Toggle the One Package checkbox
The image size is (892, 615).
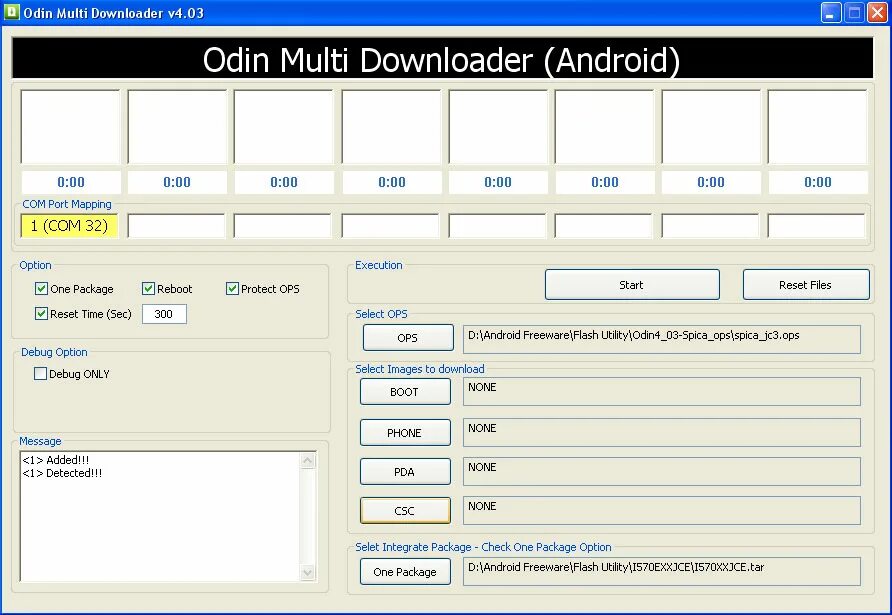pos(41,288)
